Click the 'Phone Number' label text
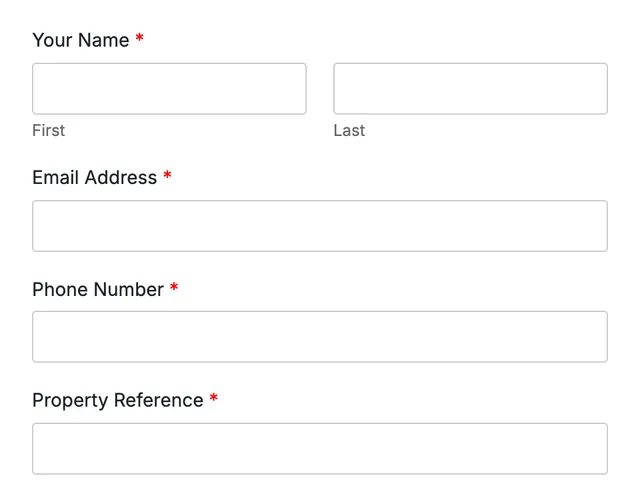The height and width of the screenshot is (480, 640). click(x=98, y=289)
